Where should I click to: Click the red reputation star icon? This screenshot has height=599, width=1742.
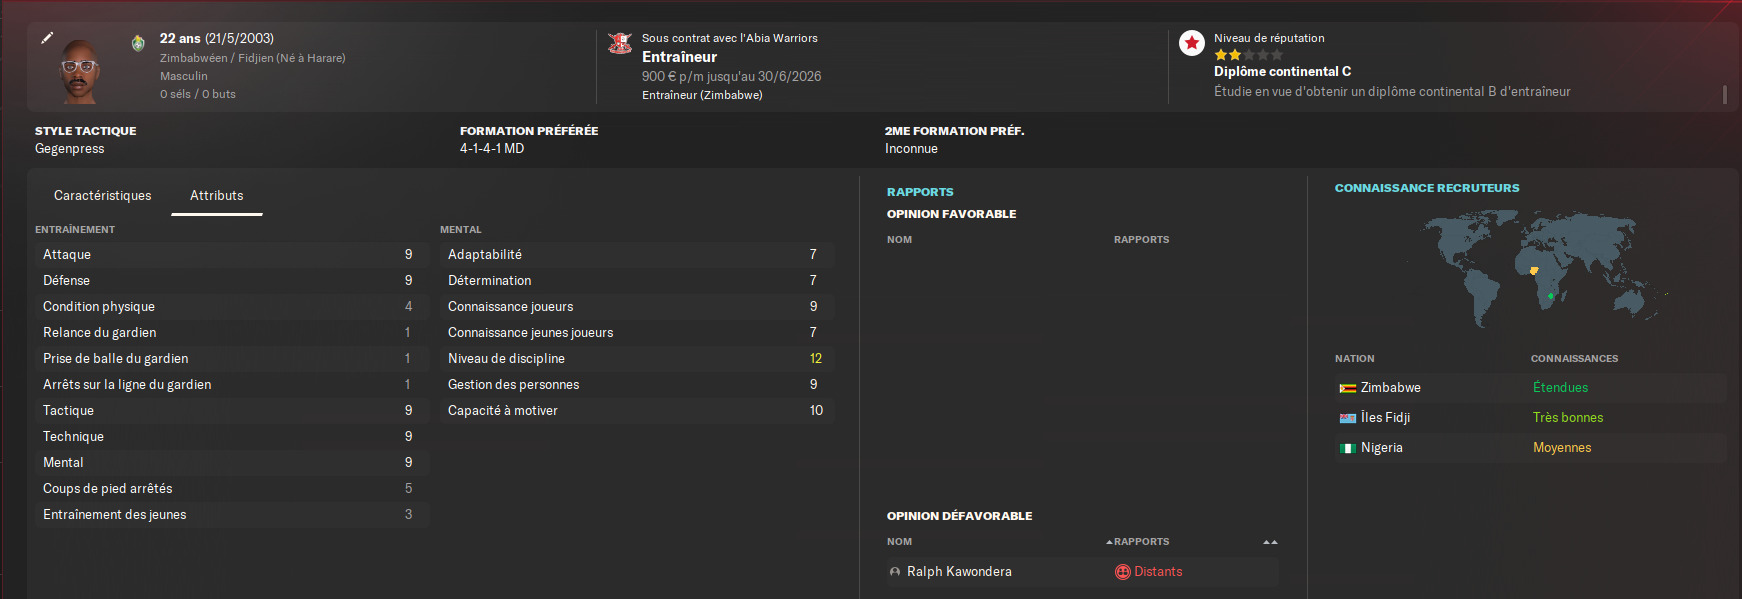click(x=1191, y=43)
